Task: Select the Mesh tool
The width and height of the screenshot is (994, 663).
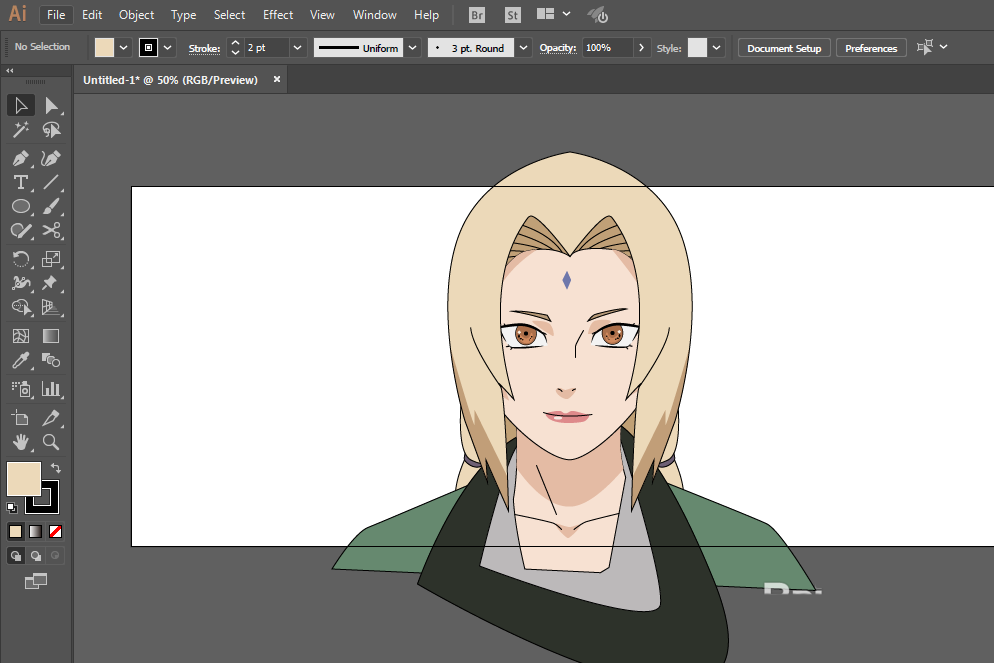Action: pos(21,336)
